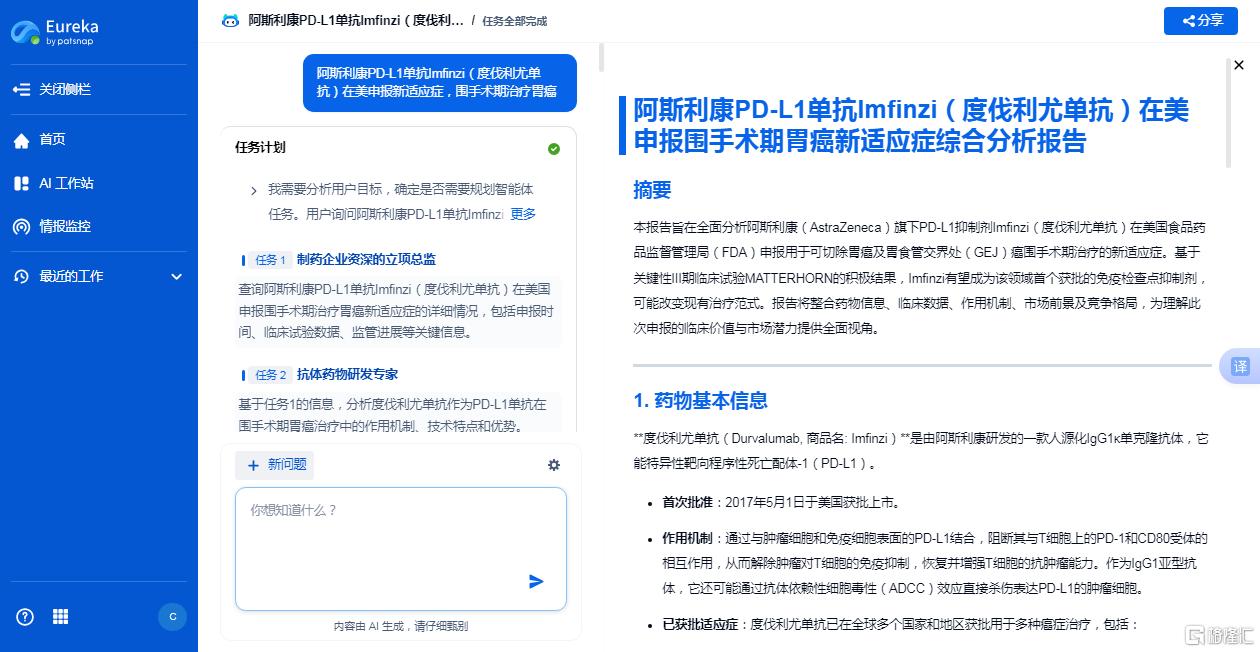Click the blue robot icon in header
The height and width of the screenshot is (652, 1260).
(x=230, y=21)
